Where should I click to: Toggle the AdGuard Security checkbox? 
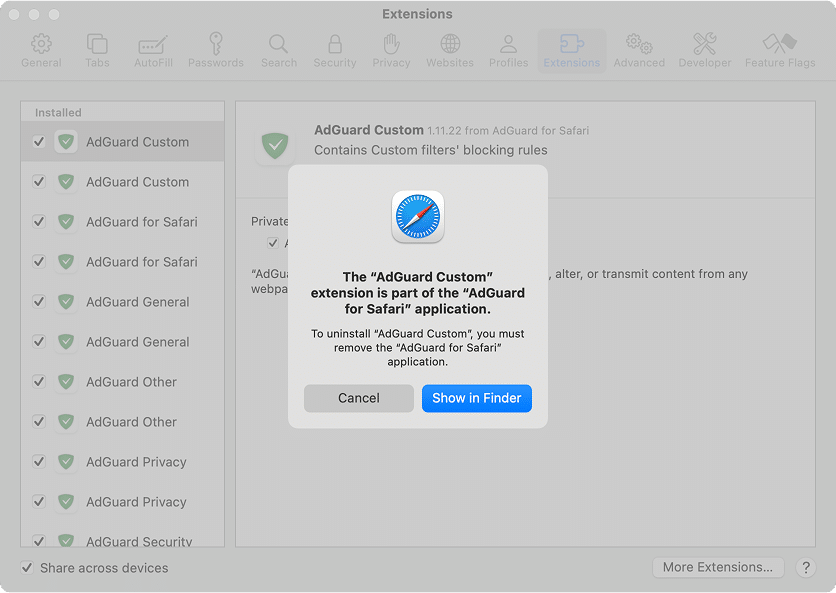39,541
